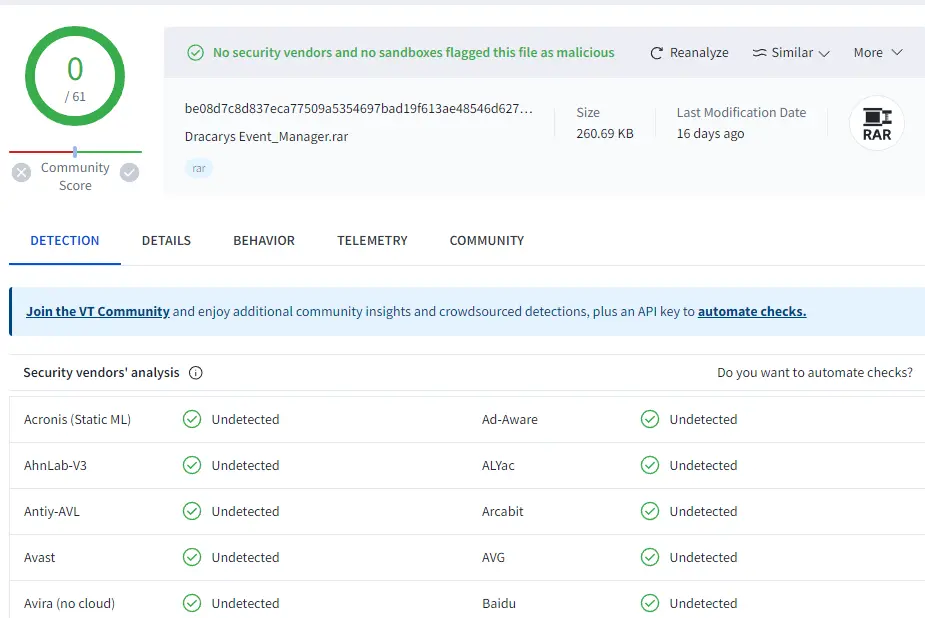Click the Undetected result for Ad-Aware
Screen dimensions: 925x618
coord(703,420)
